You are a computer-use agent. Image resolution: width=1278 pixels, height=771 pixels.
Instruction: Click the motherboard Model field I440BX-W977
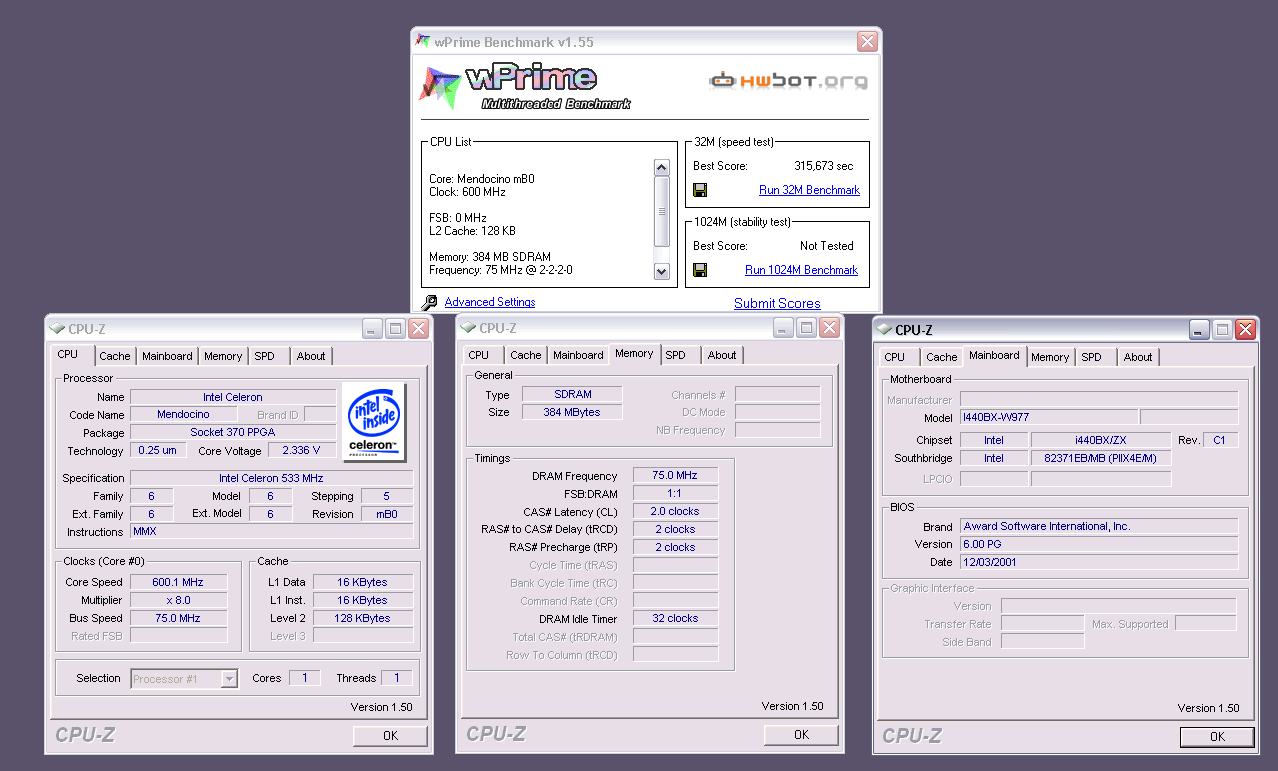point(1048,417)
